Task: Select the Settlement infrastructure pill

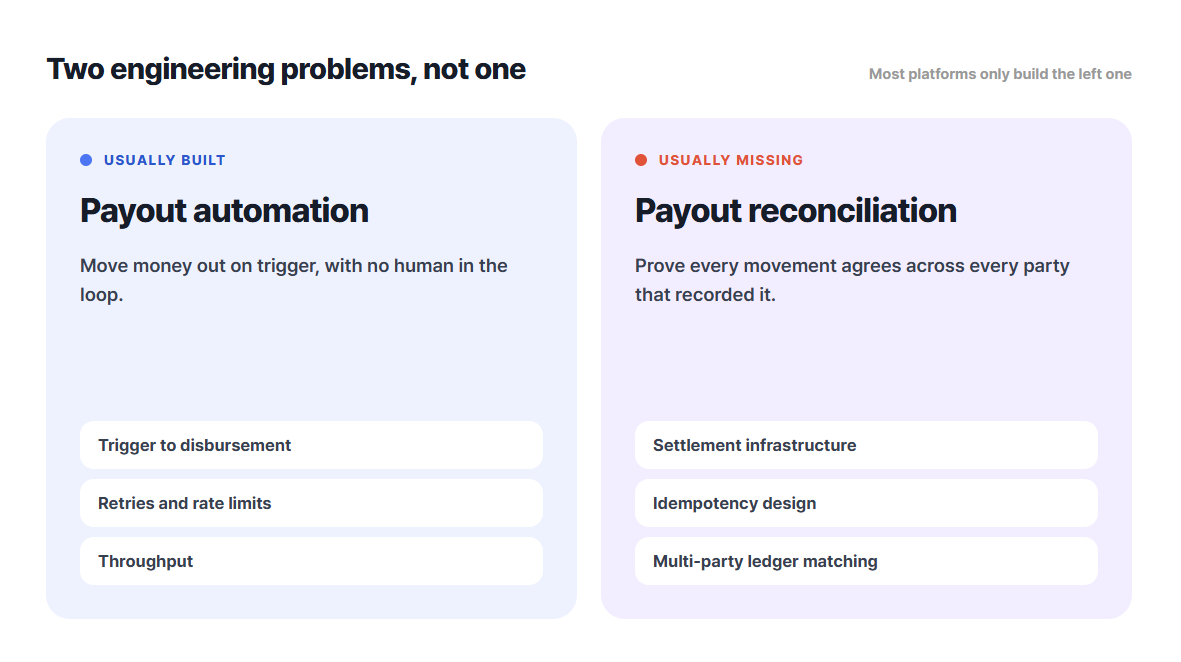Action: coord(866,445)
